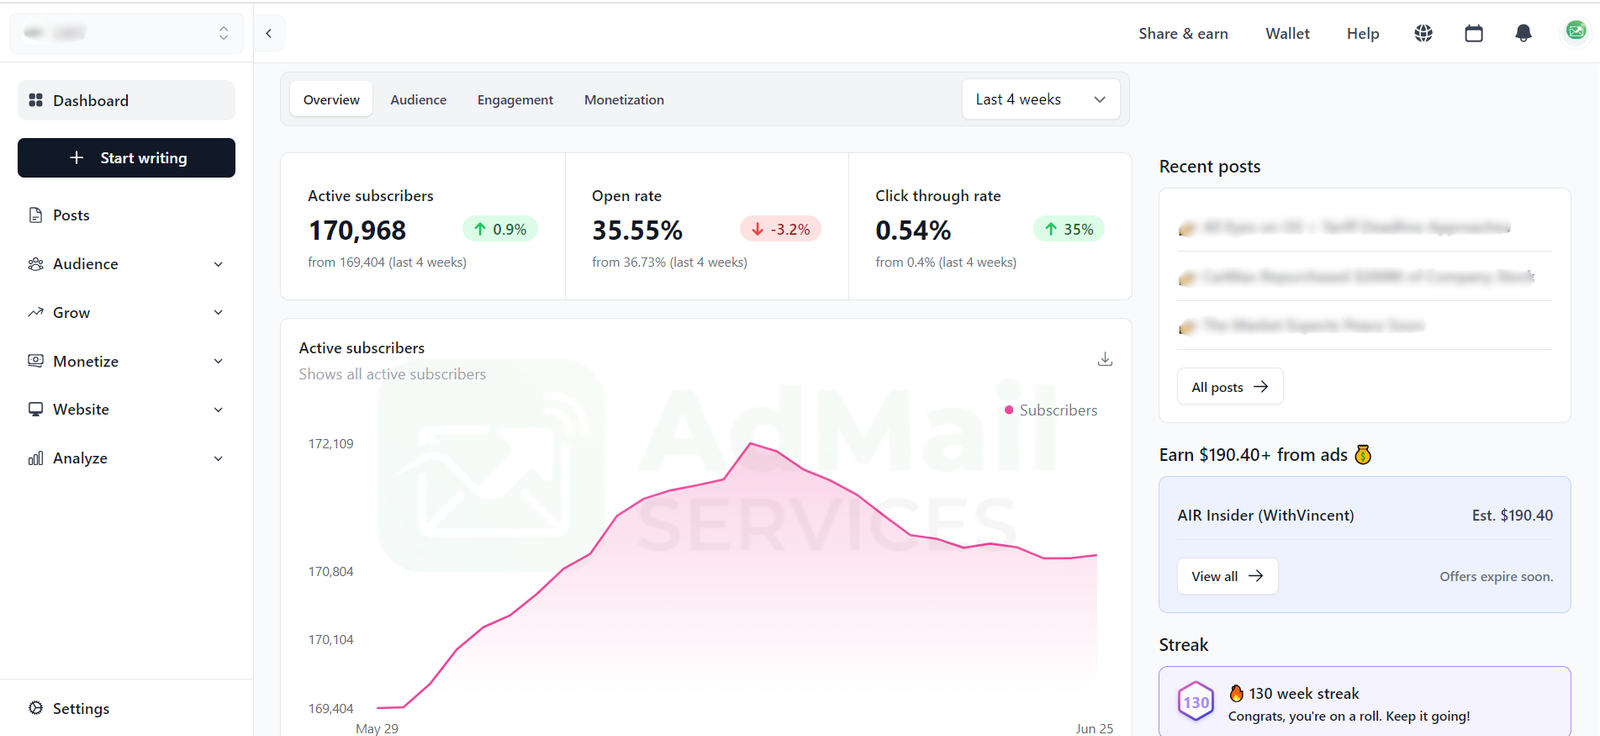The height and width of the screenshot is (736, 1600).
Task: Click View all ad offers button
Action: pos(1227,576)
